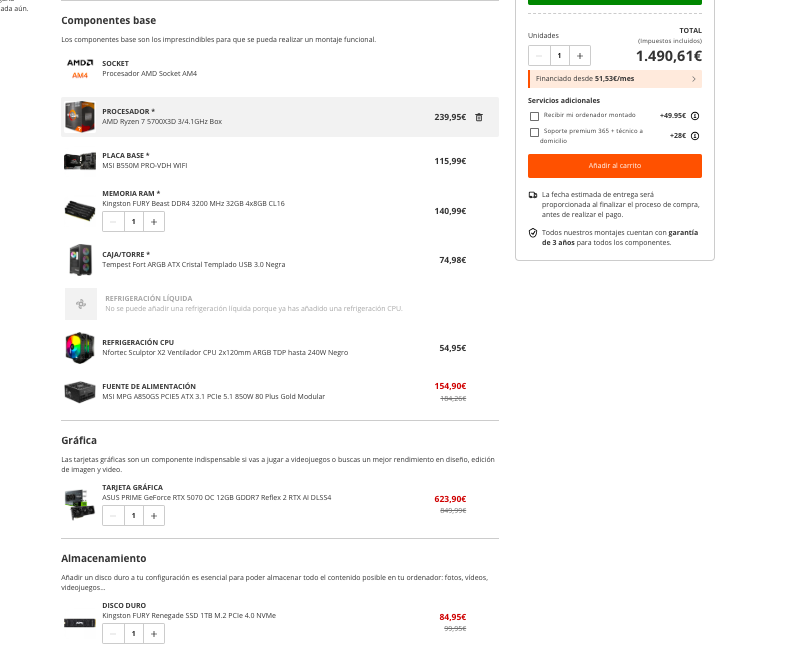Image resolution: width=792 pixels, height=651 pixels.
Task: Click the Tempest Fort ARGB case image
Action: tap(80, 259)
